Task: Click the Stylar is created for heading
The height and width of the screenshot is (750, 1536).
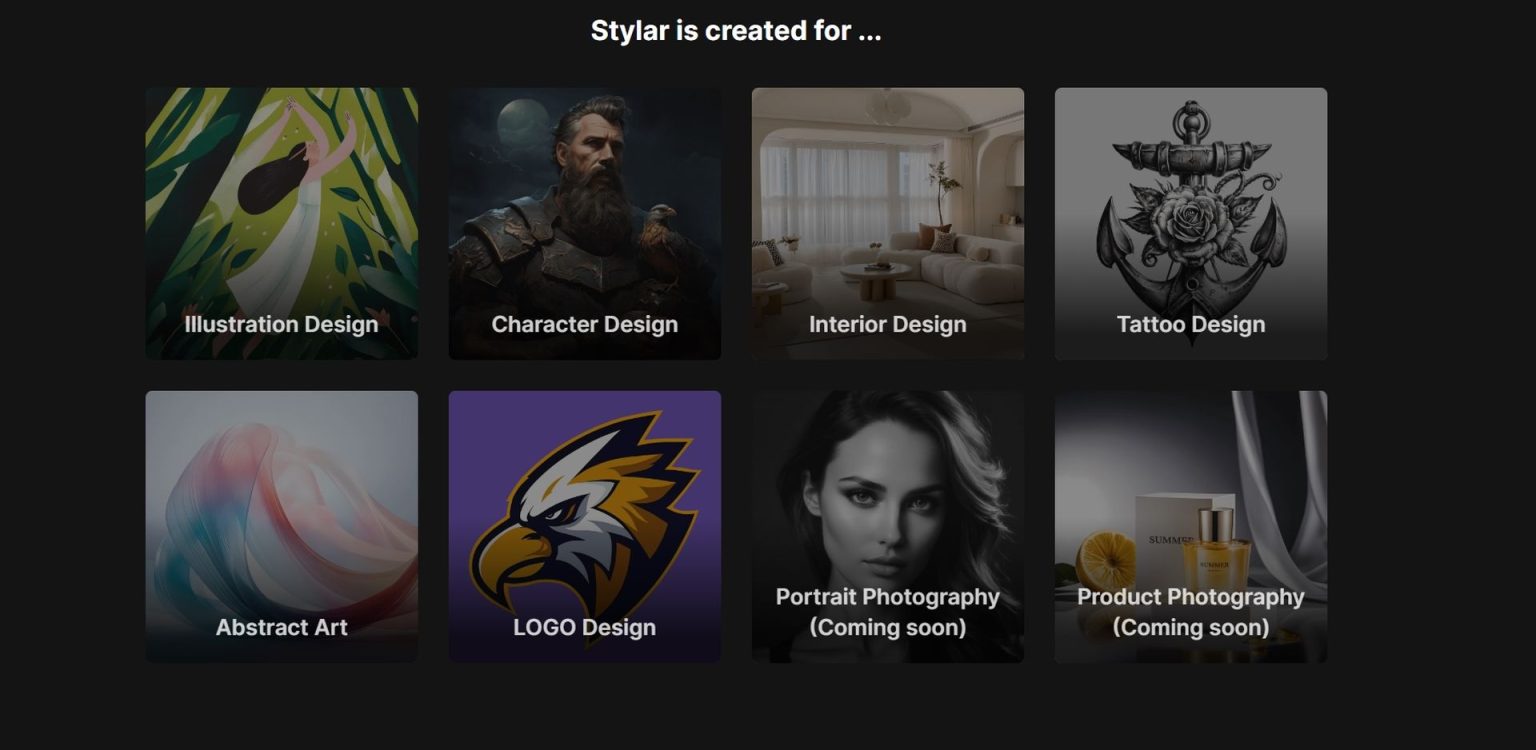Action: (737, 31)
